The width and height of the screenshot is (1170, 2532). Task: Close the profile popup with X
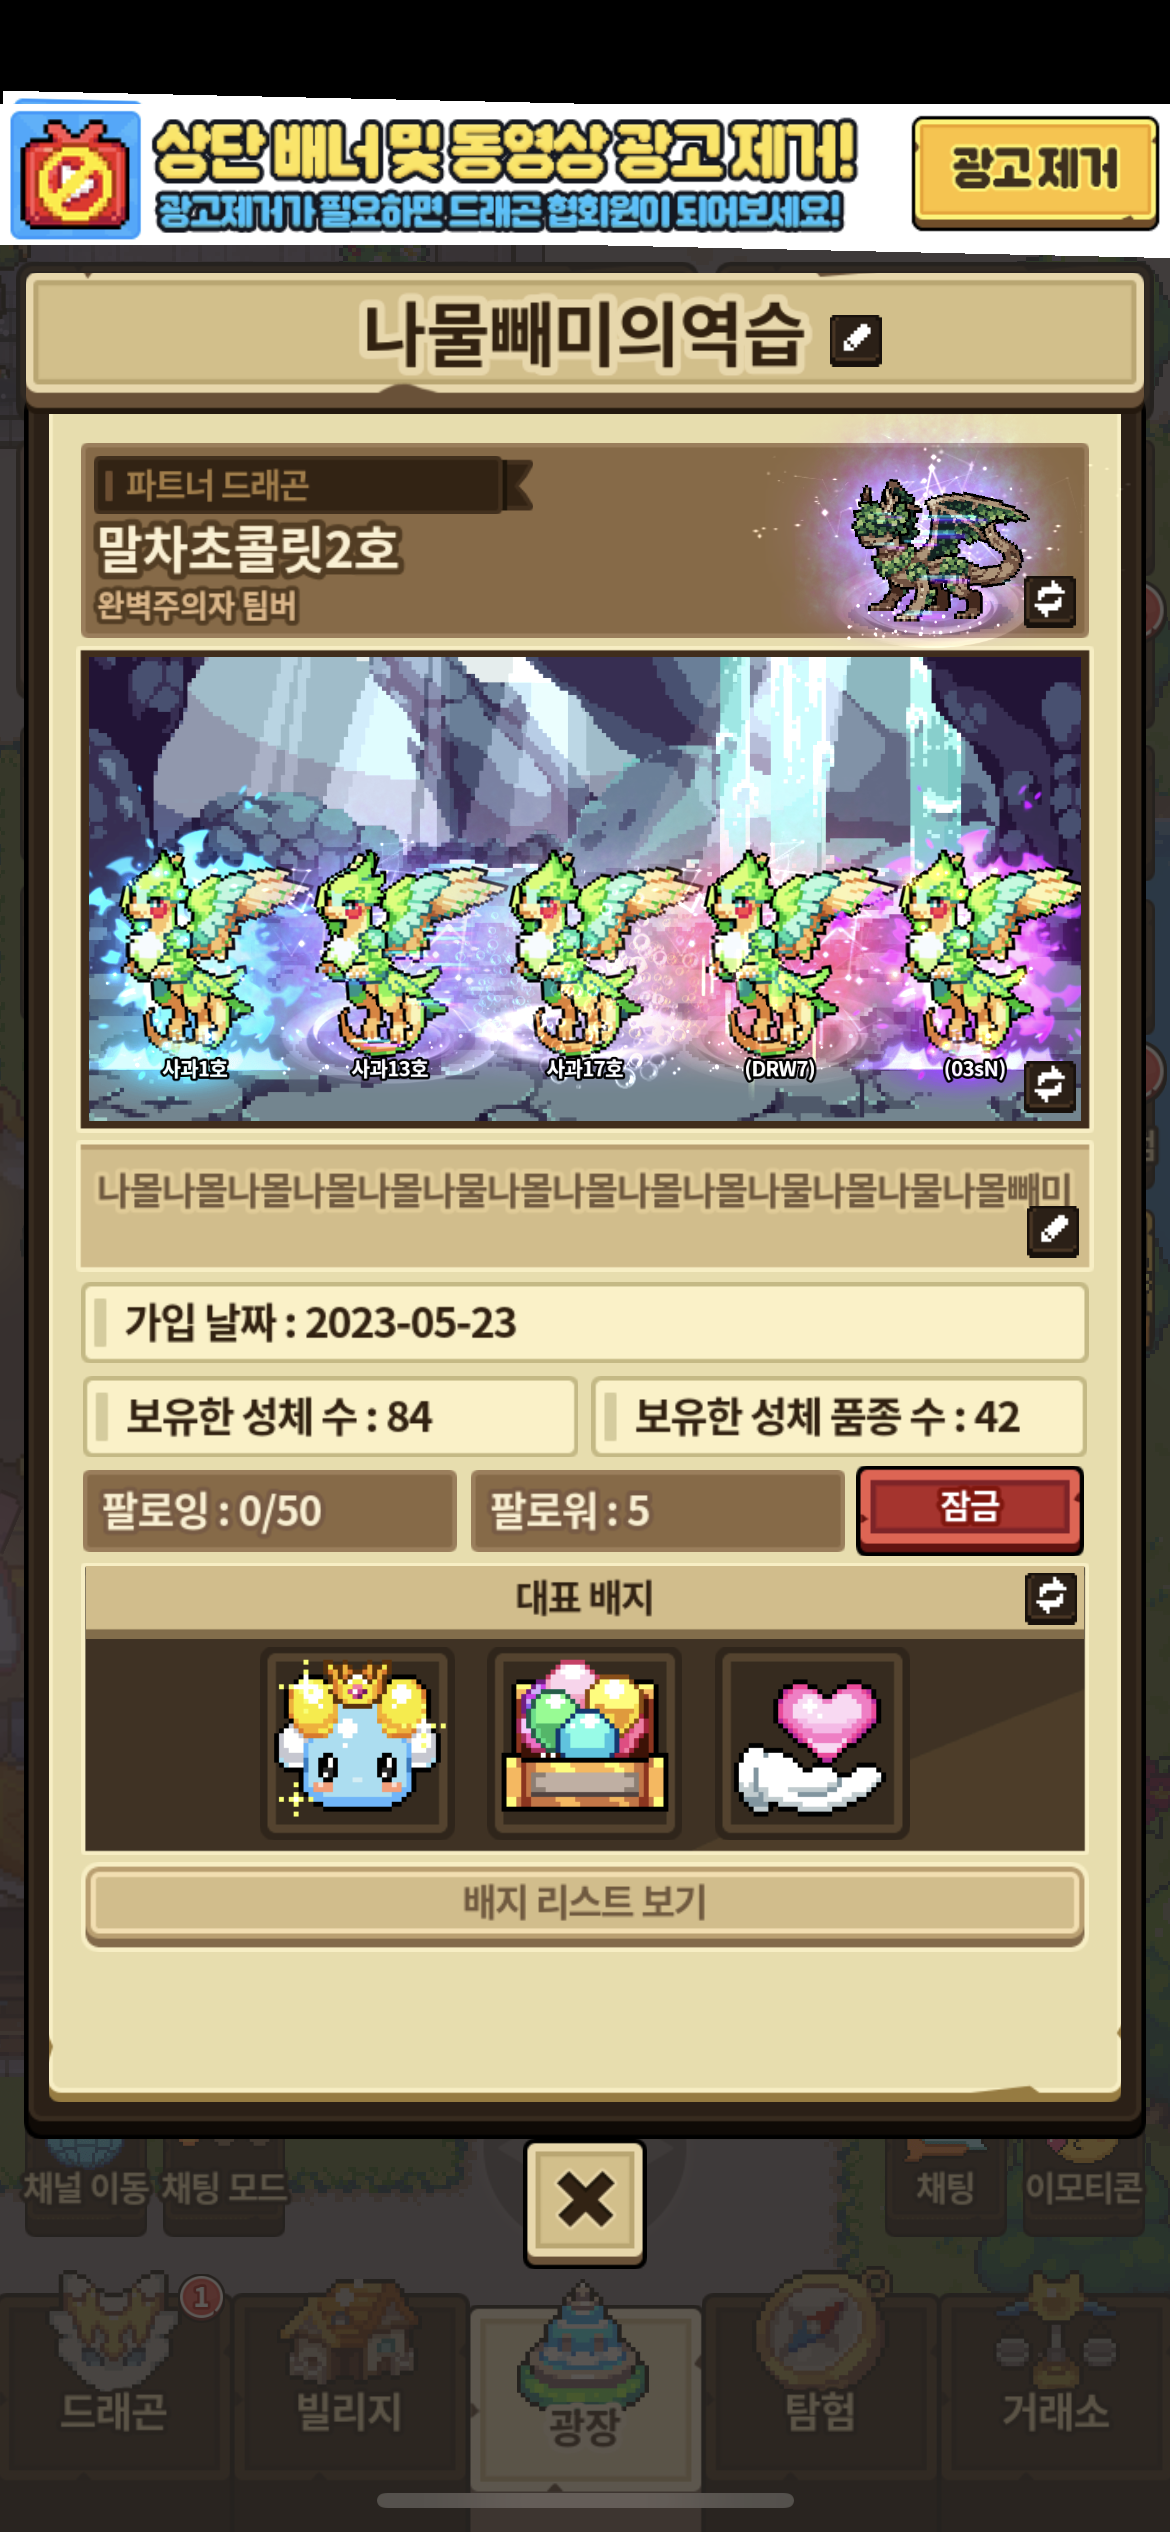585,2204
